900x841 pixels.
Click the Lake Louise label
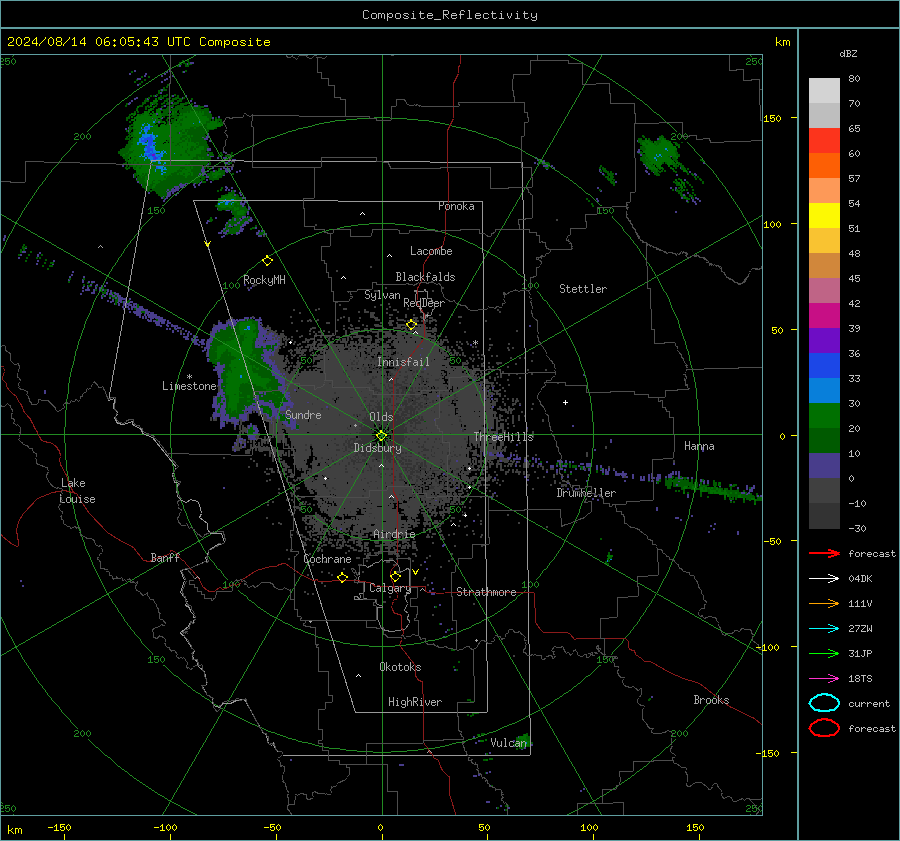77,491
